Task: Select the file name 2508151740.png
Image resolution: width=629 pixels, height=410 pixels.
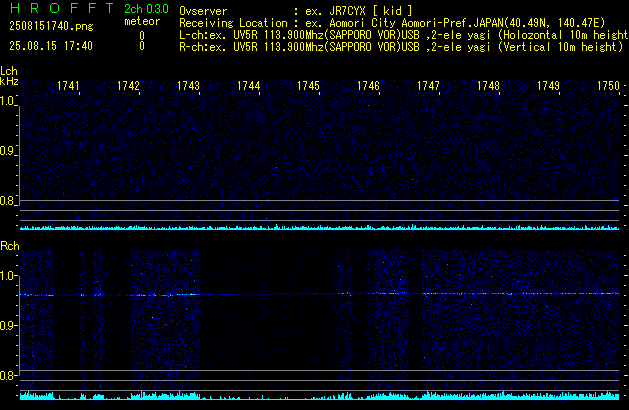Action: (51, 26)
